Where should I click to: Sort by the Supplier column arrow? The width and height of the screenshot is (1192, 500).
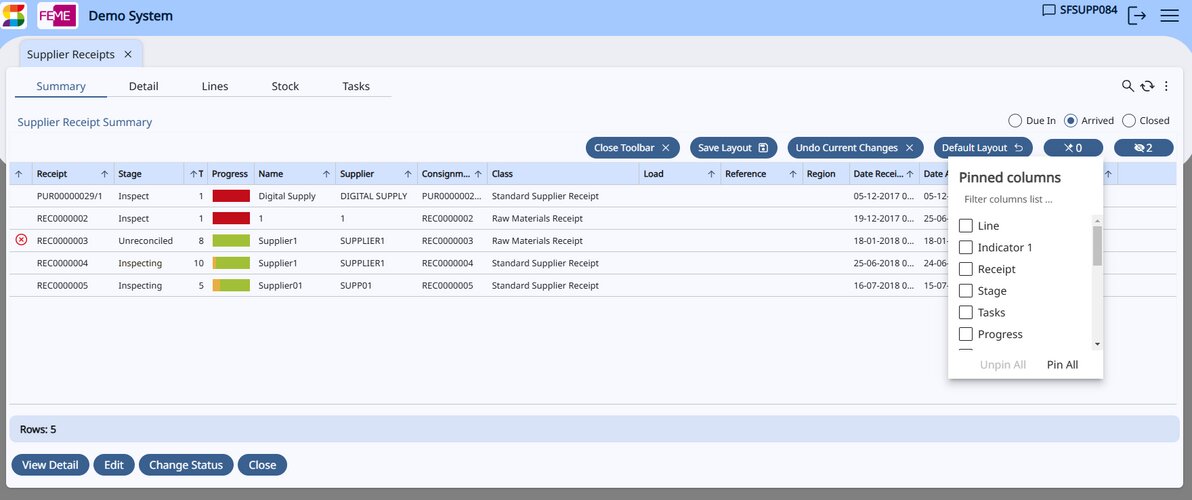[407, 174]
